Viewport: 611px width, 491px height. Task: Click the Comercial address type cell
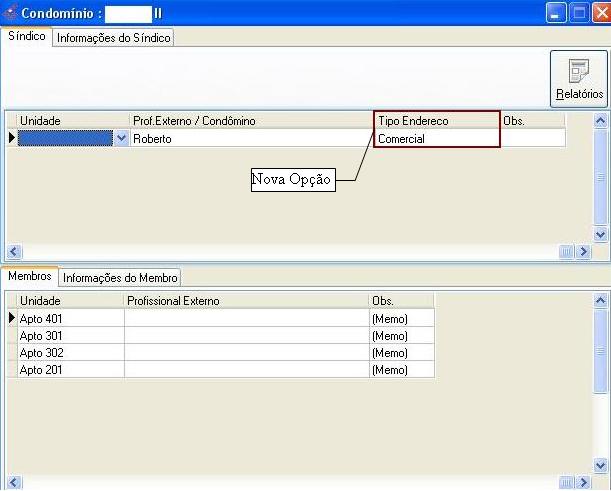(437, 139)
